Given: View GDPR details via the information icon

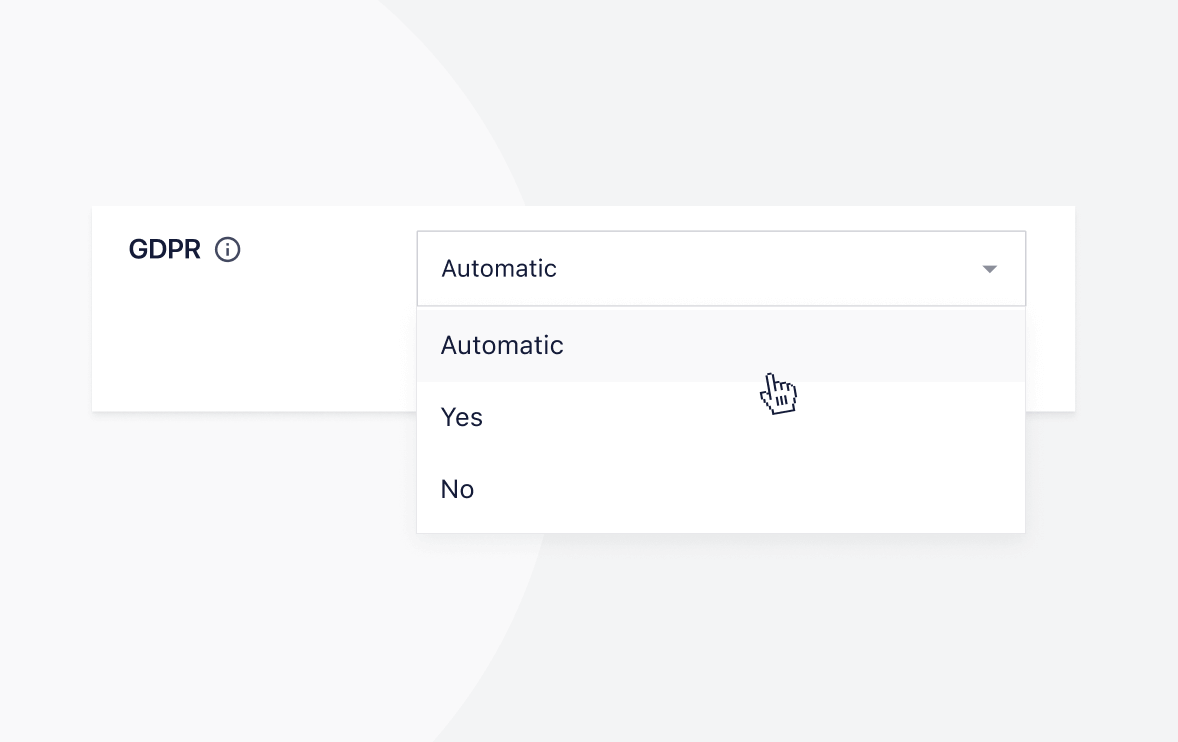Looking at the screenshot, I should click(x=228, y=250).
